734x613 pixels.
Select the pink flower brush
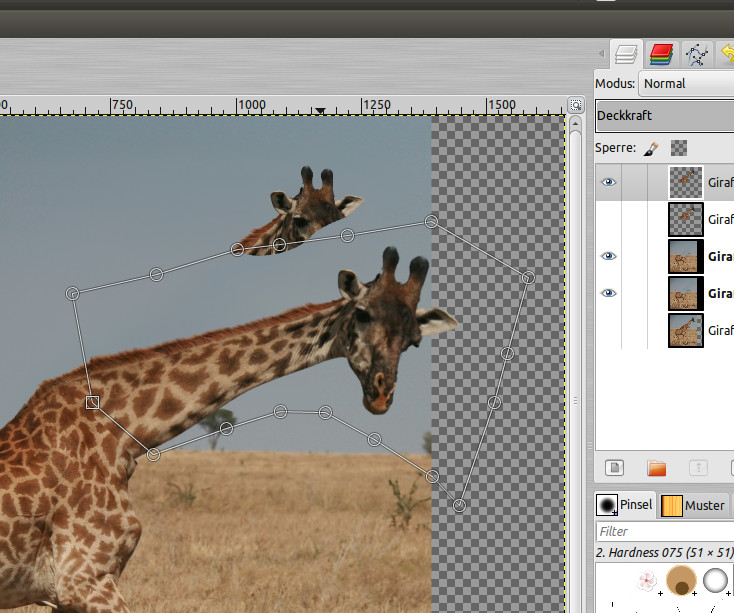coord(648,581)
